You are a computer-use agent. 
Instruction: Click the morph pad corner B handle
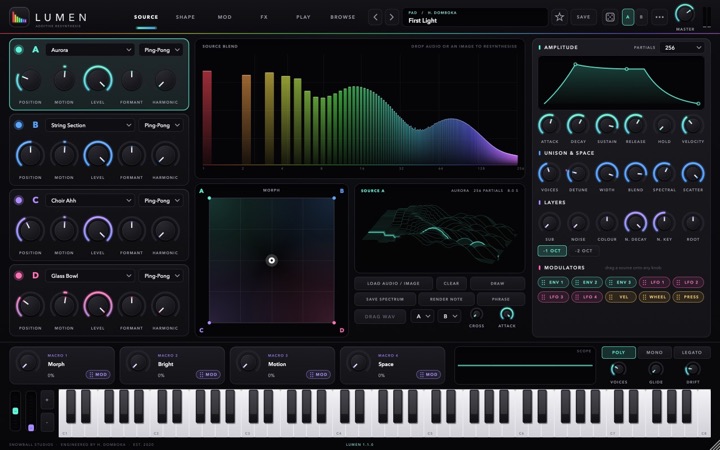click(x=334, y=198)
